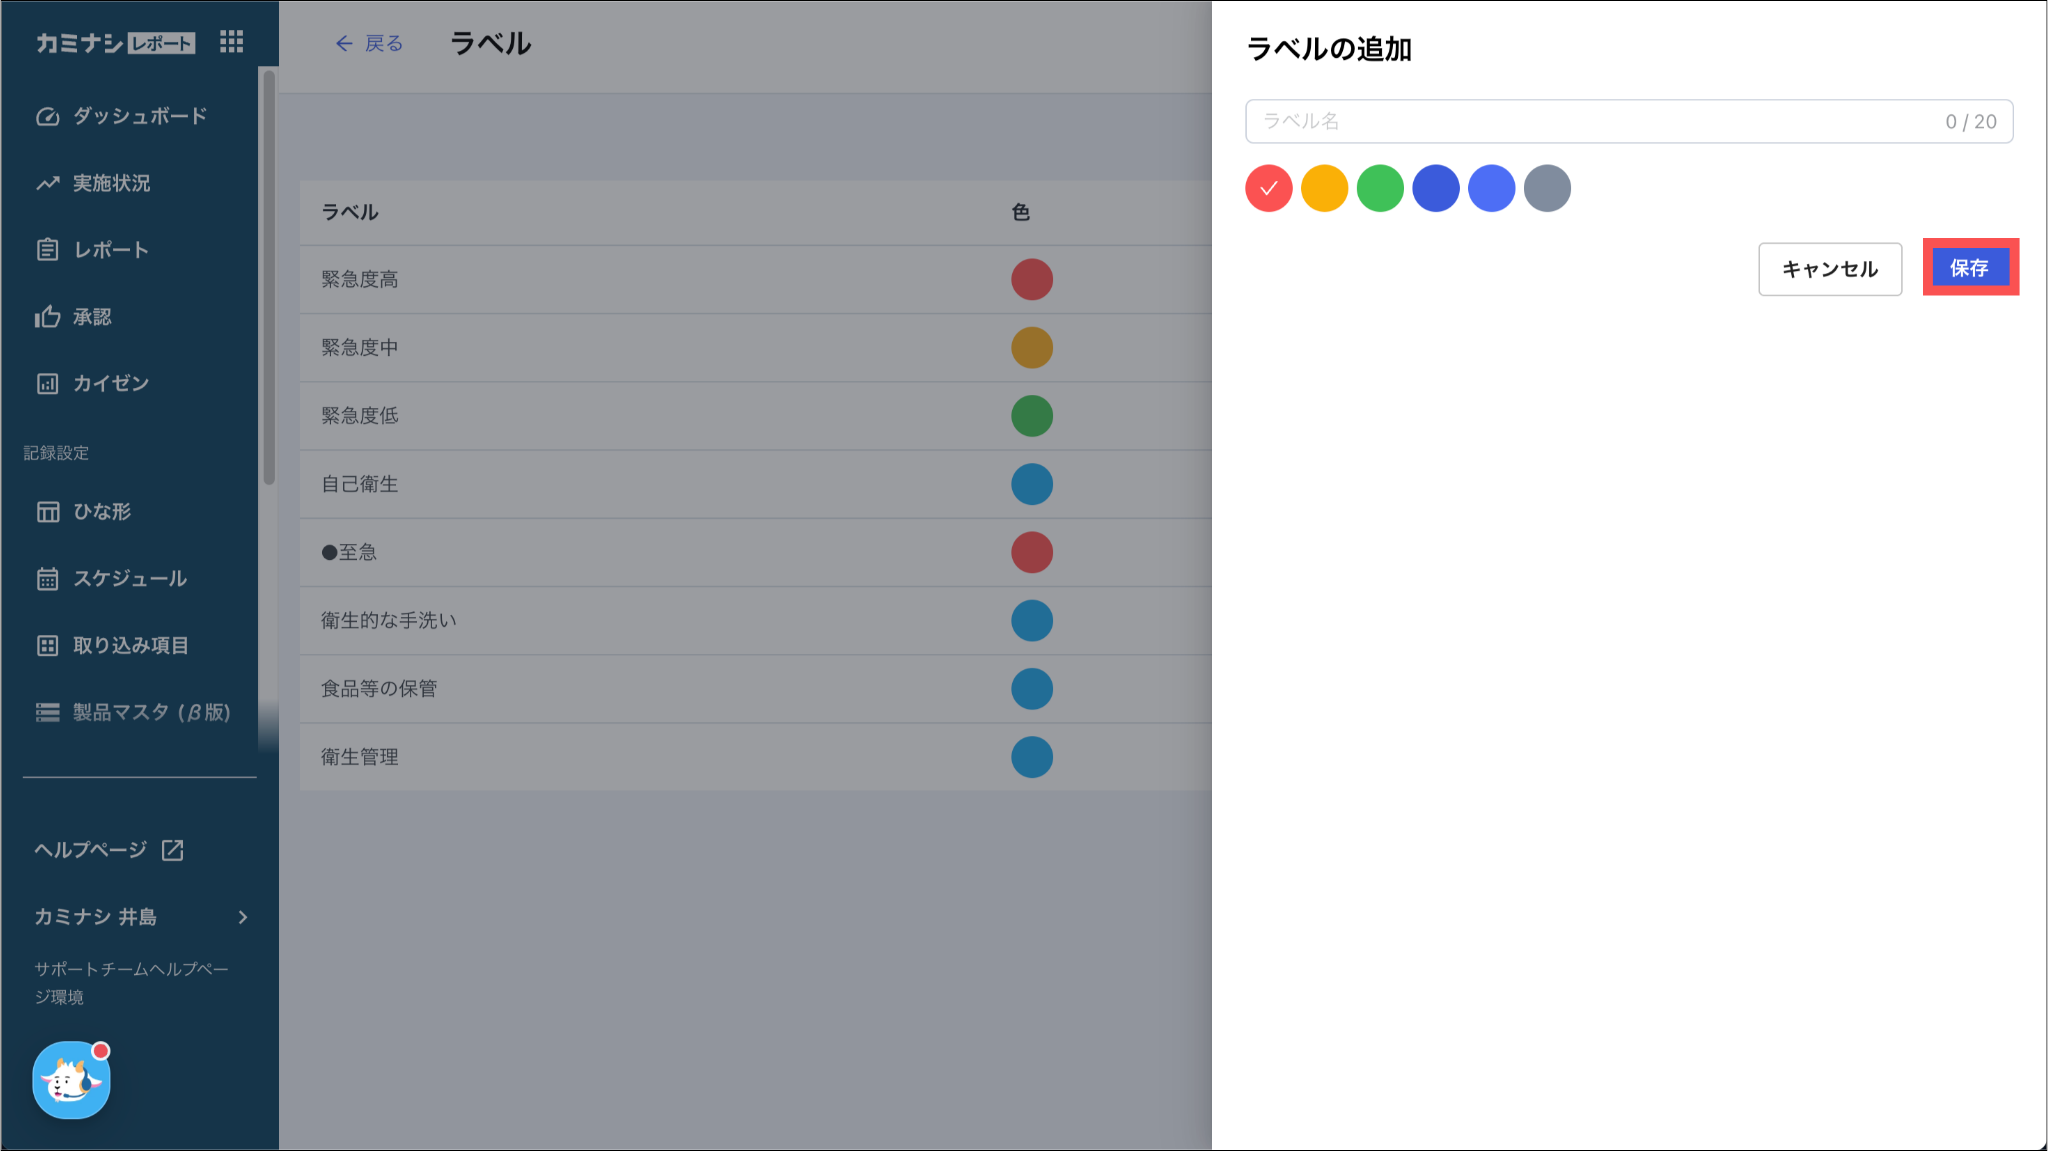Open the カイゼン sidebar item
Viewport: 2048px width, 1151px height.
tap(110, 383)
